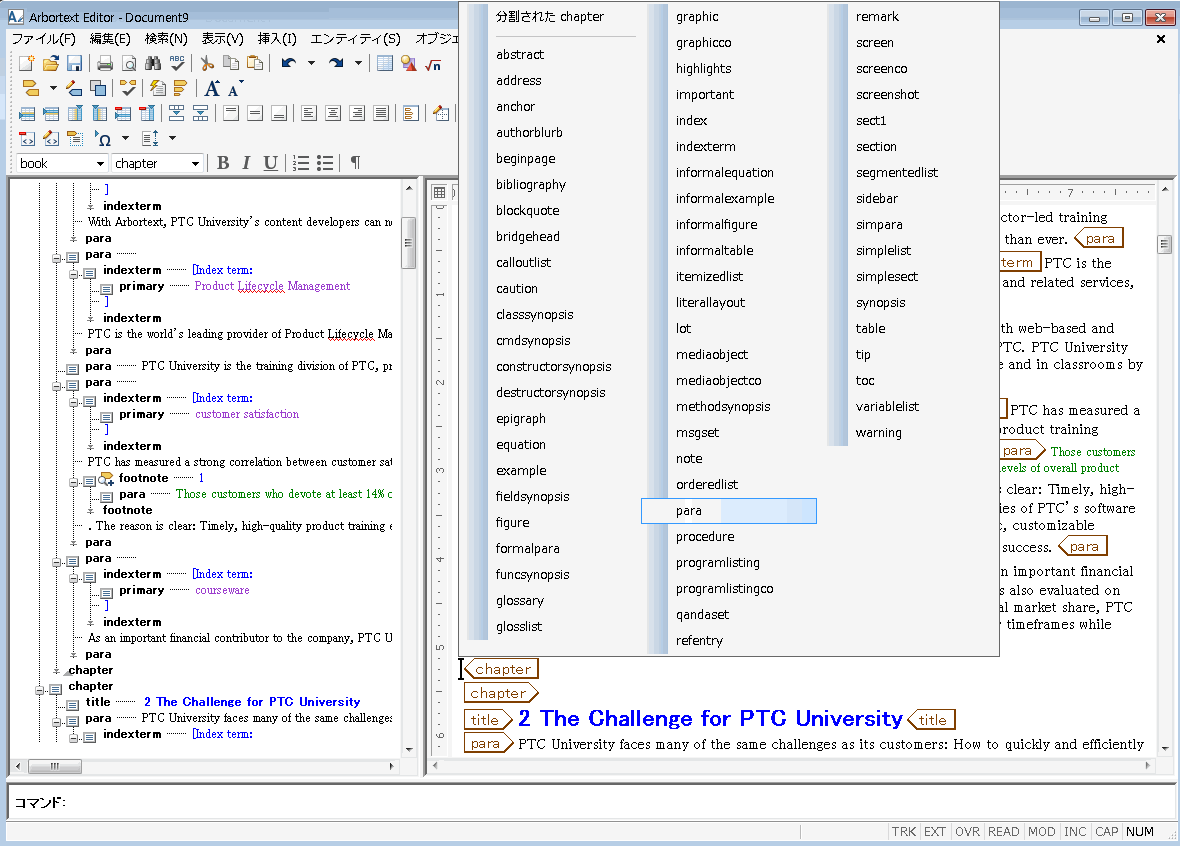Click tree pane horizontal scrollbar thumb
This screenshot has height=846, width=1180.
[55, 766]
